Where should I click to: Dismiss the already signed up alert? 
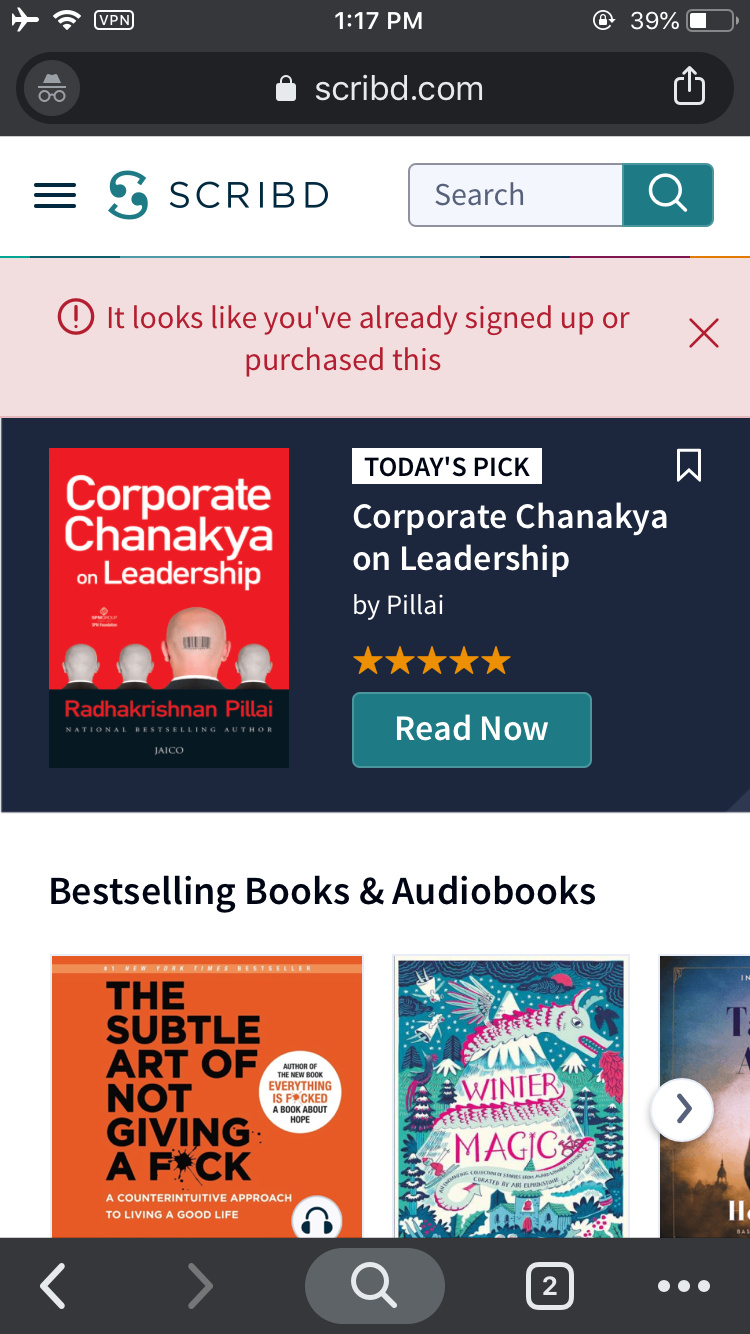pyautogui.click(x=704, y=334)
